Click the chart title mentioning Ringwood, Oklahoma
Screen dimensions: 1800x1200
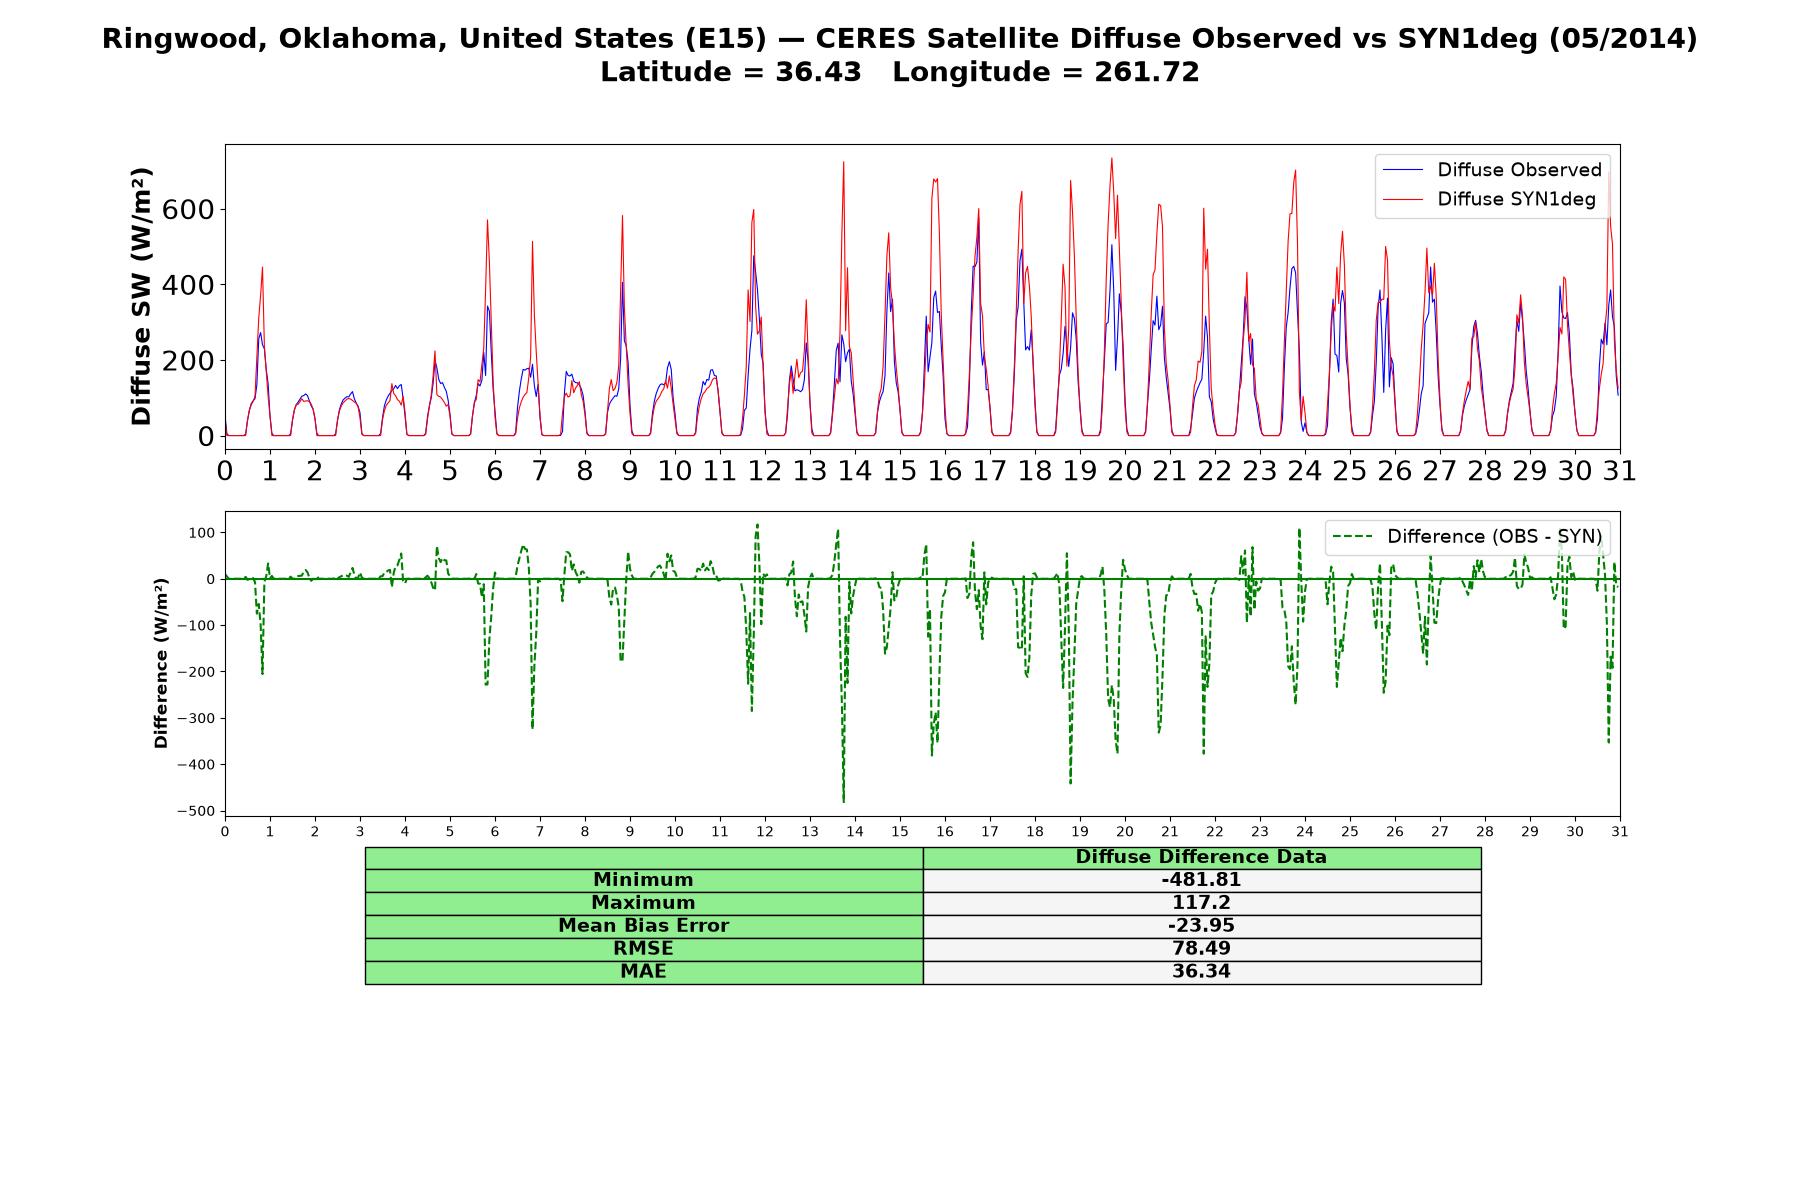pos(900,39)
